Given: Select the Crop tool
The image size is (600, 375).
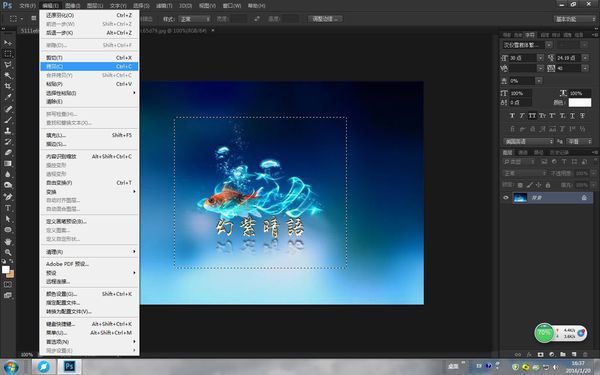Looking at the screenshot, I should coord(8,86).
